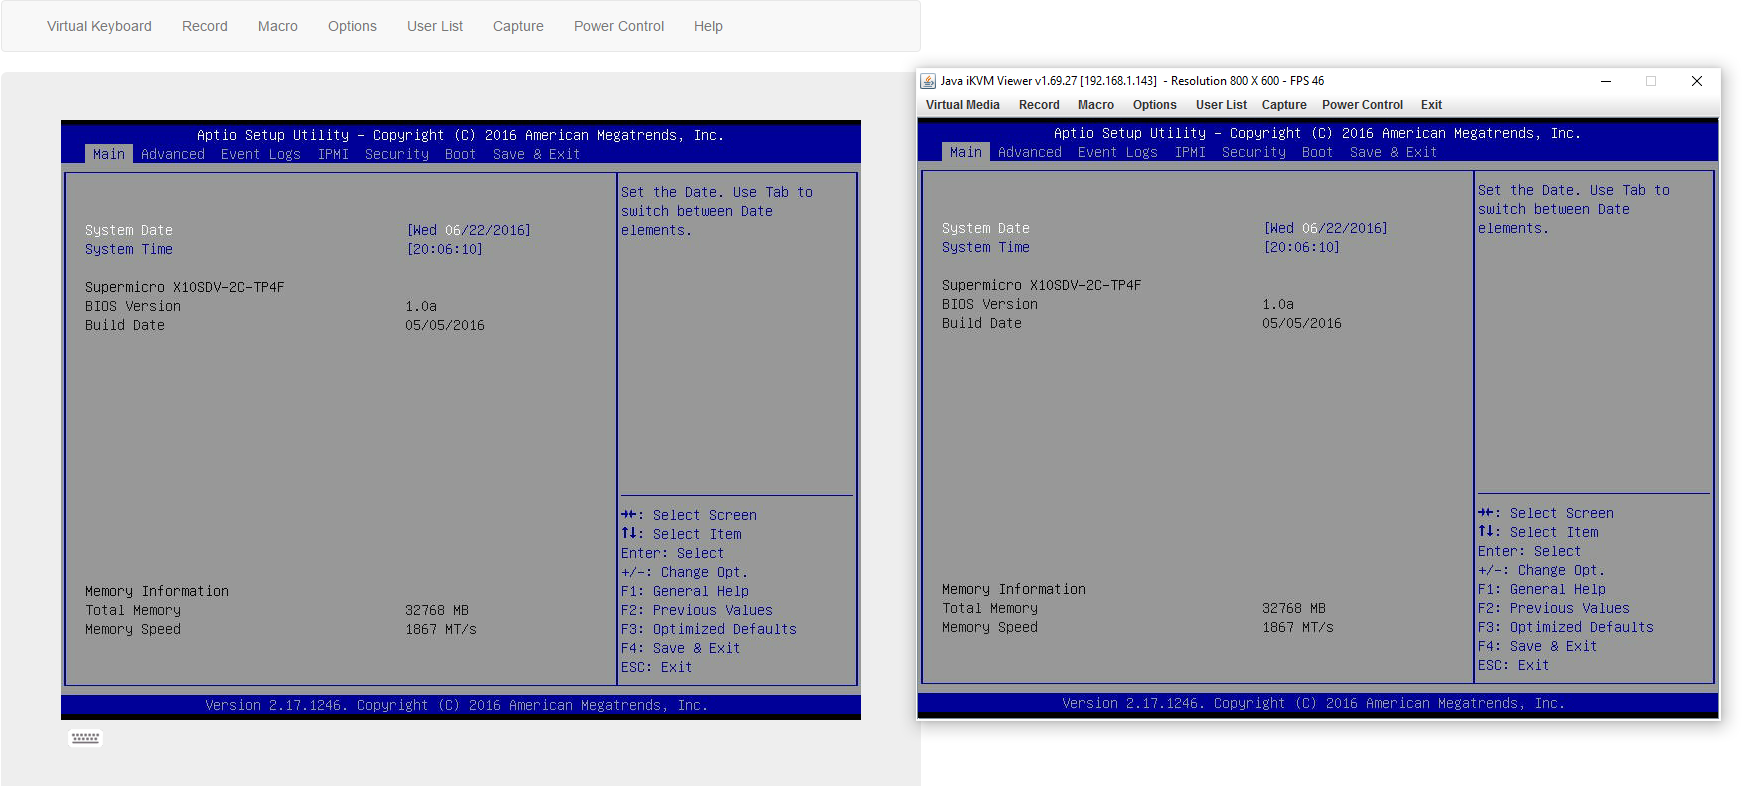Open Security tab in right BIOS screen
The image size is (1758, 786).
1253,152
